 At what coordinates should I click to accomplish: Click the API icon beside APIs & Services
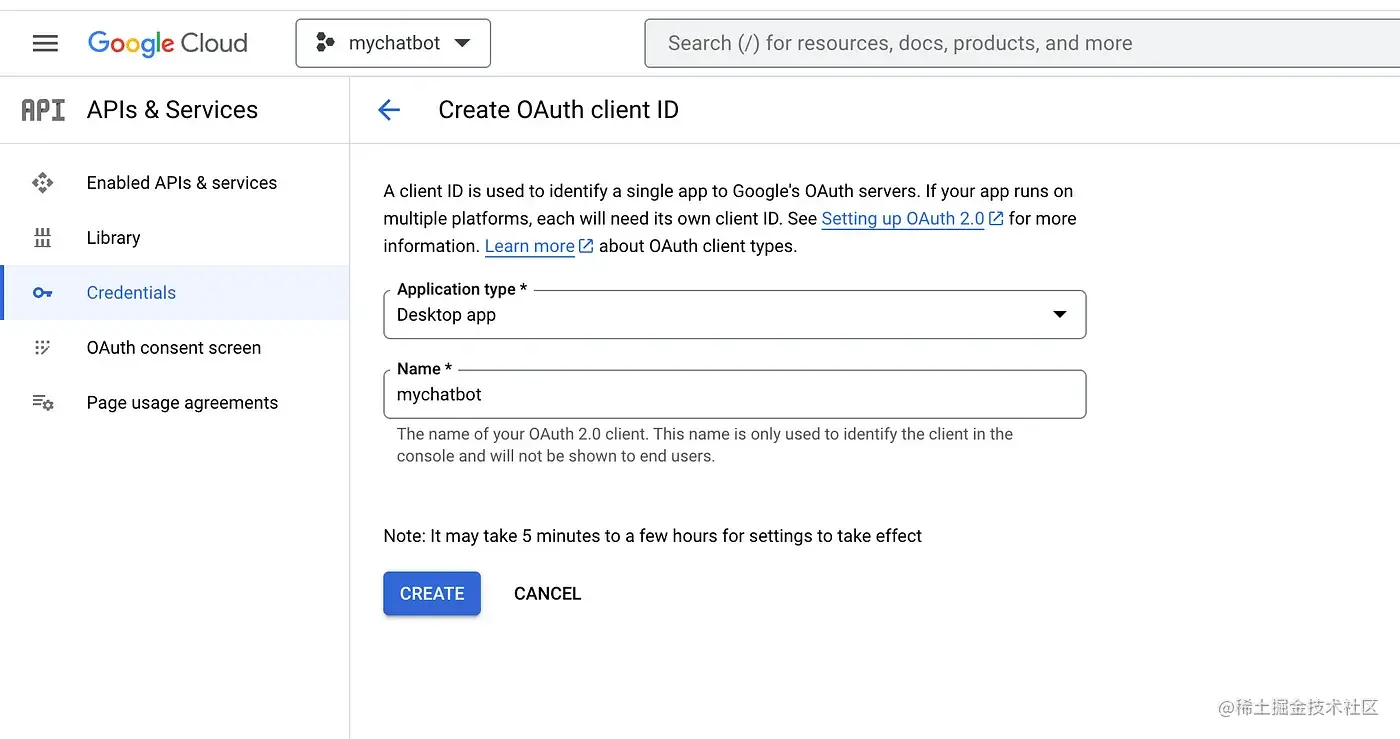tap(43, 110)
